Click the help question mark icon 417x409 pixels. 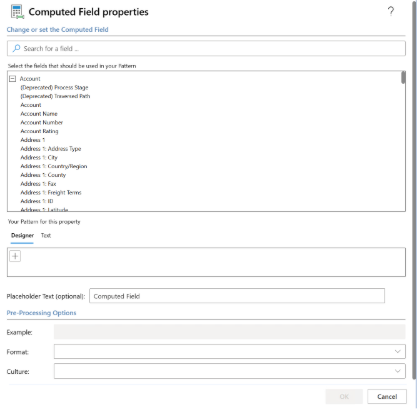click(391, 11)
